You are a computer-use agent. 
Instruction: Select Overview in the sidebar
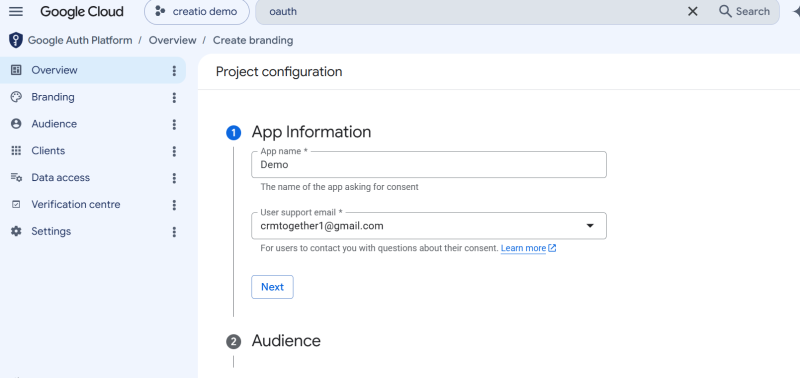click(x=93, y=70)
